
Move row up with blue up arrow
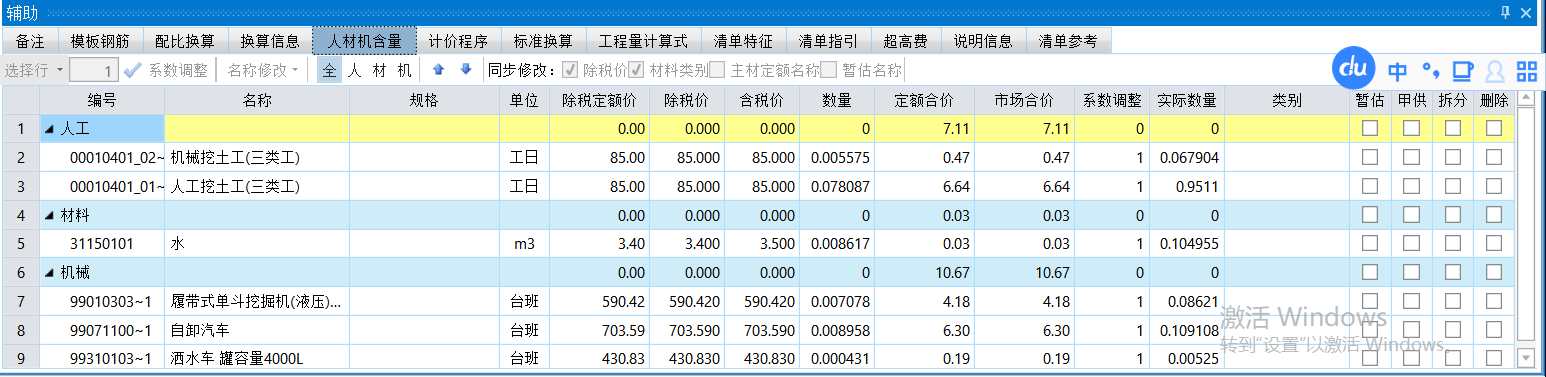(x=438, y=70)
